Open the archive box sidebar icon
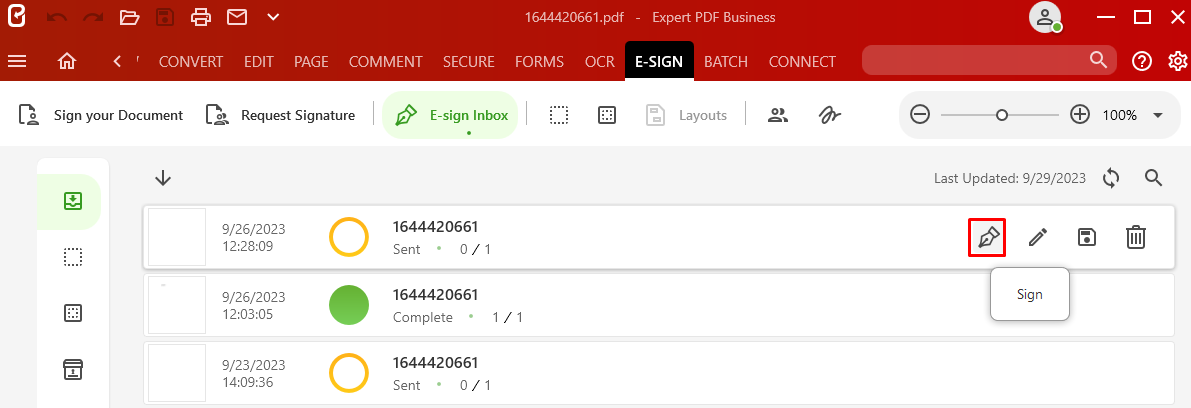The height and width of the screenshot is (408, 1191). pos(73,369)
